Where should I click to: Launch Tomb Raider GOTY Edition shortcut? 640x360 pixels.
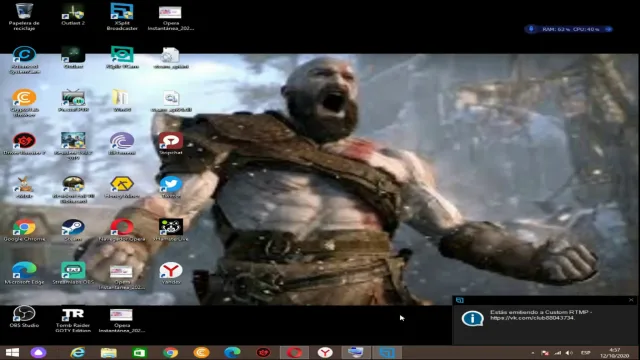tap(73, 319)
